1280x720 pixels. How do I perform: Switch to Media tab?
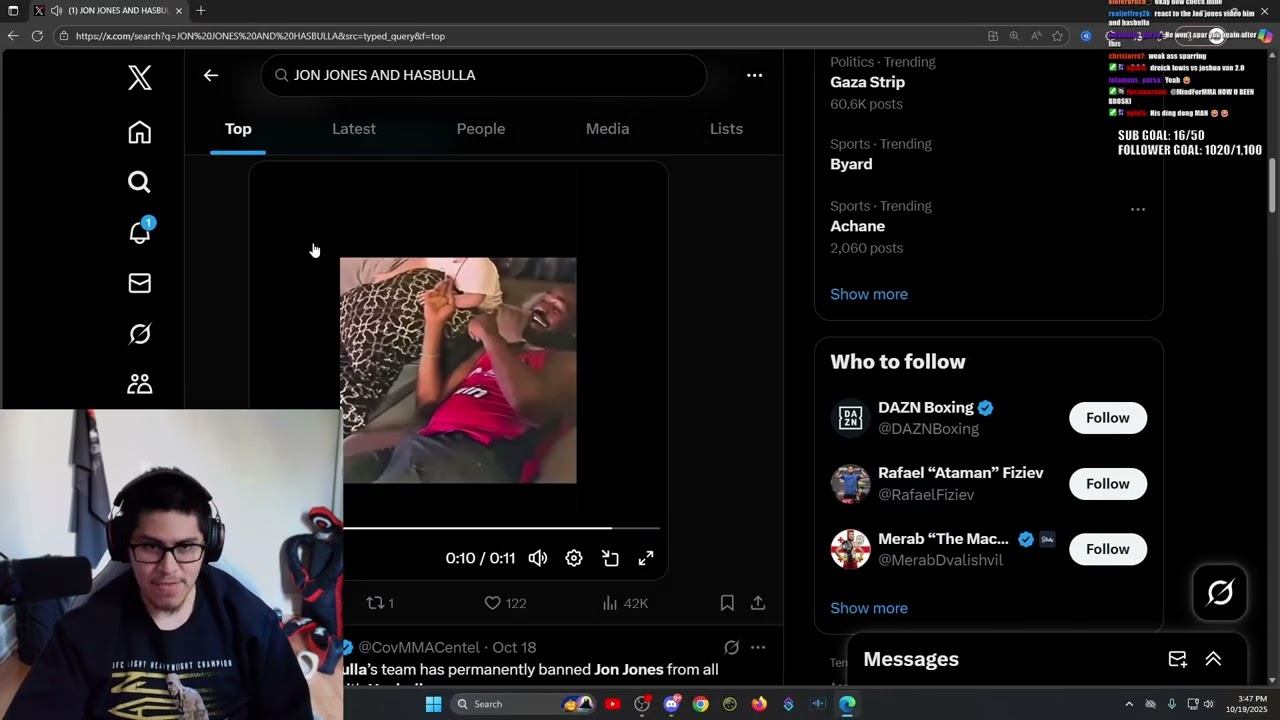607,129
